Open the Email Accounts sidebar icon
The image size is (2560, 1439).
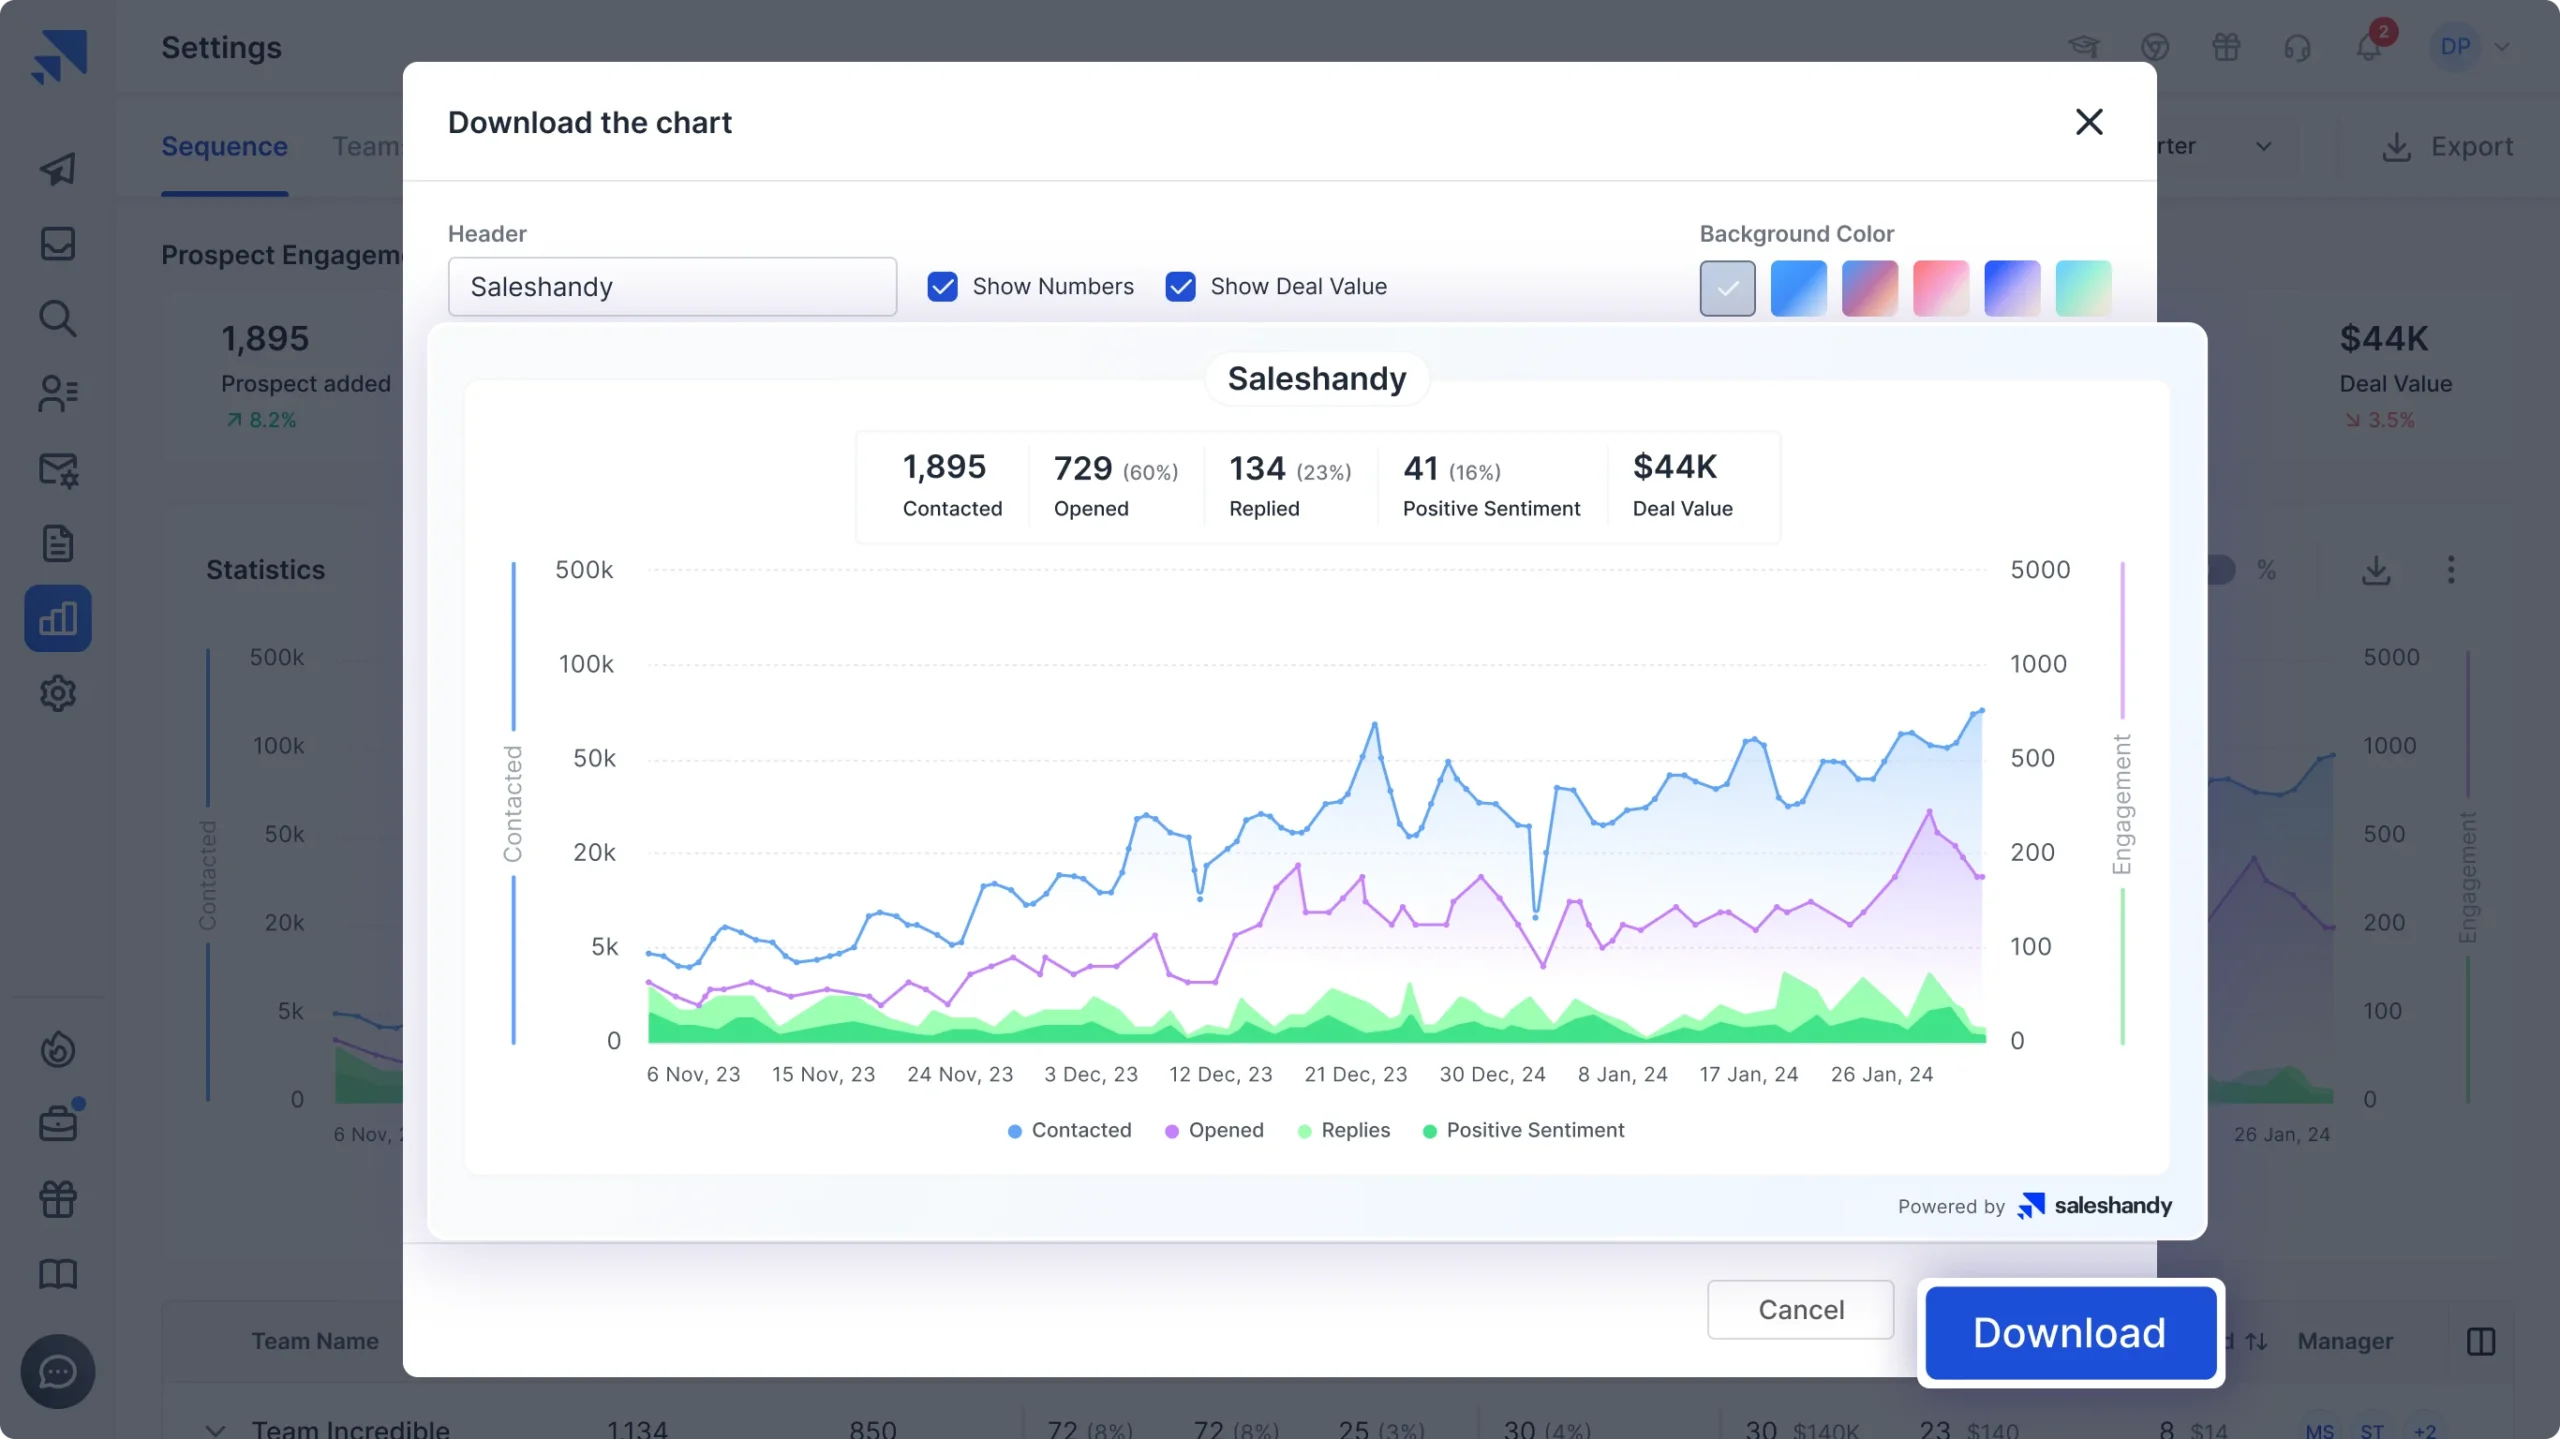click(x=58, y=469)
